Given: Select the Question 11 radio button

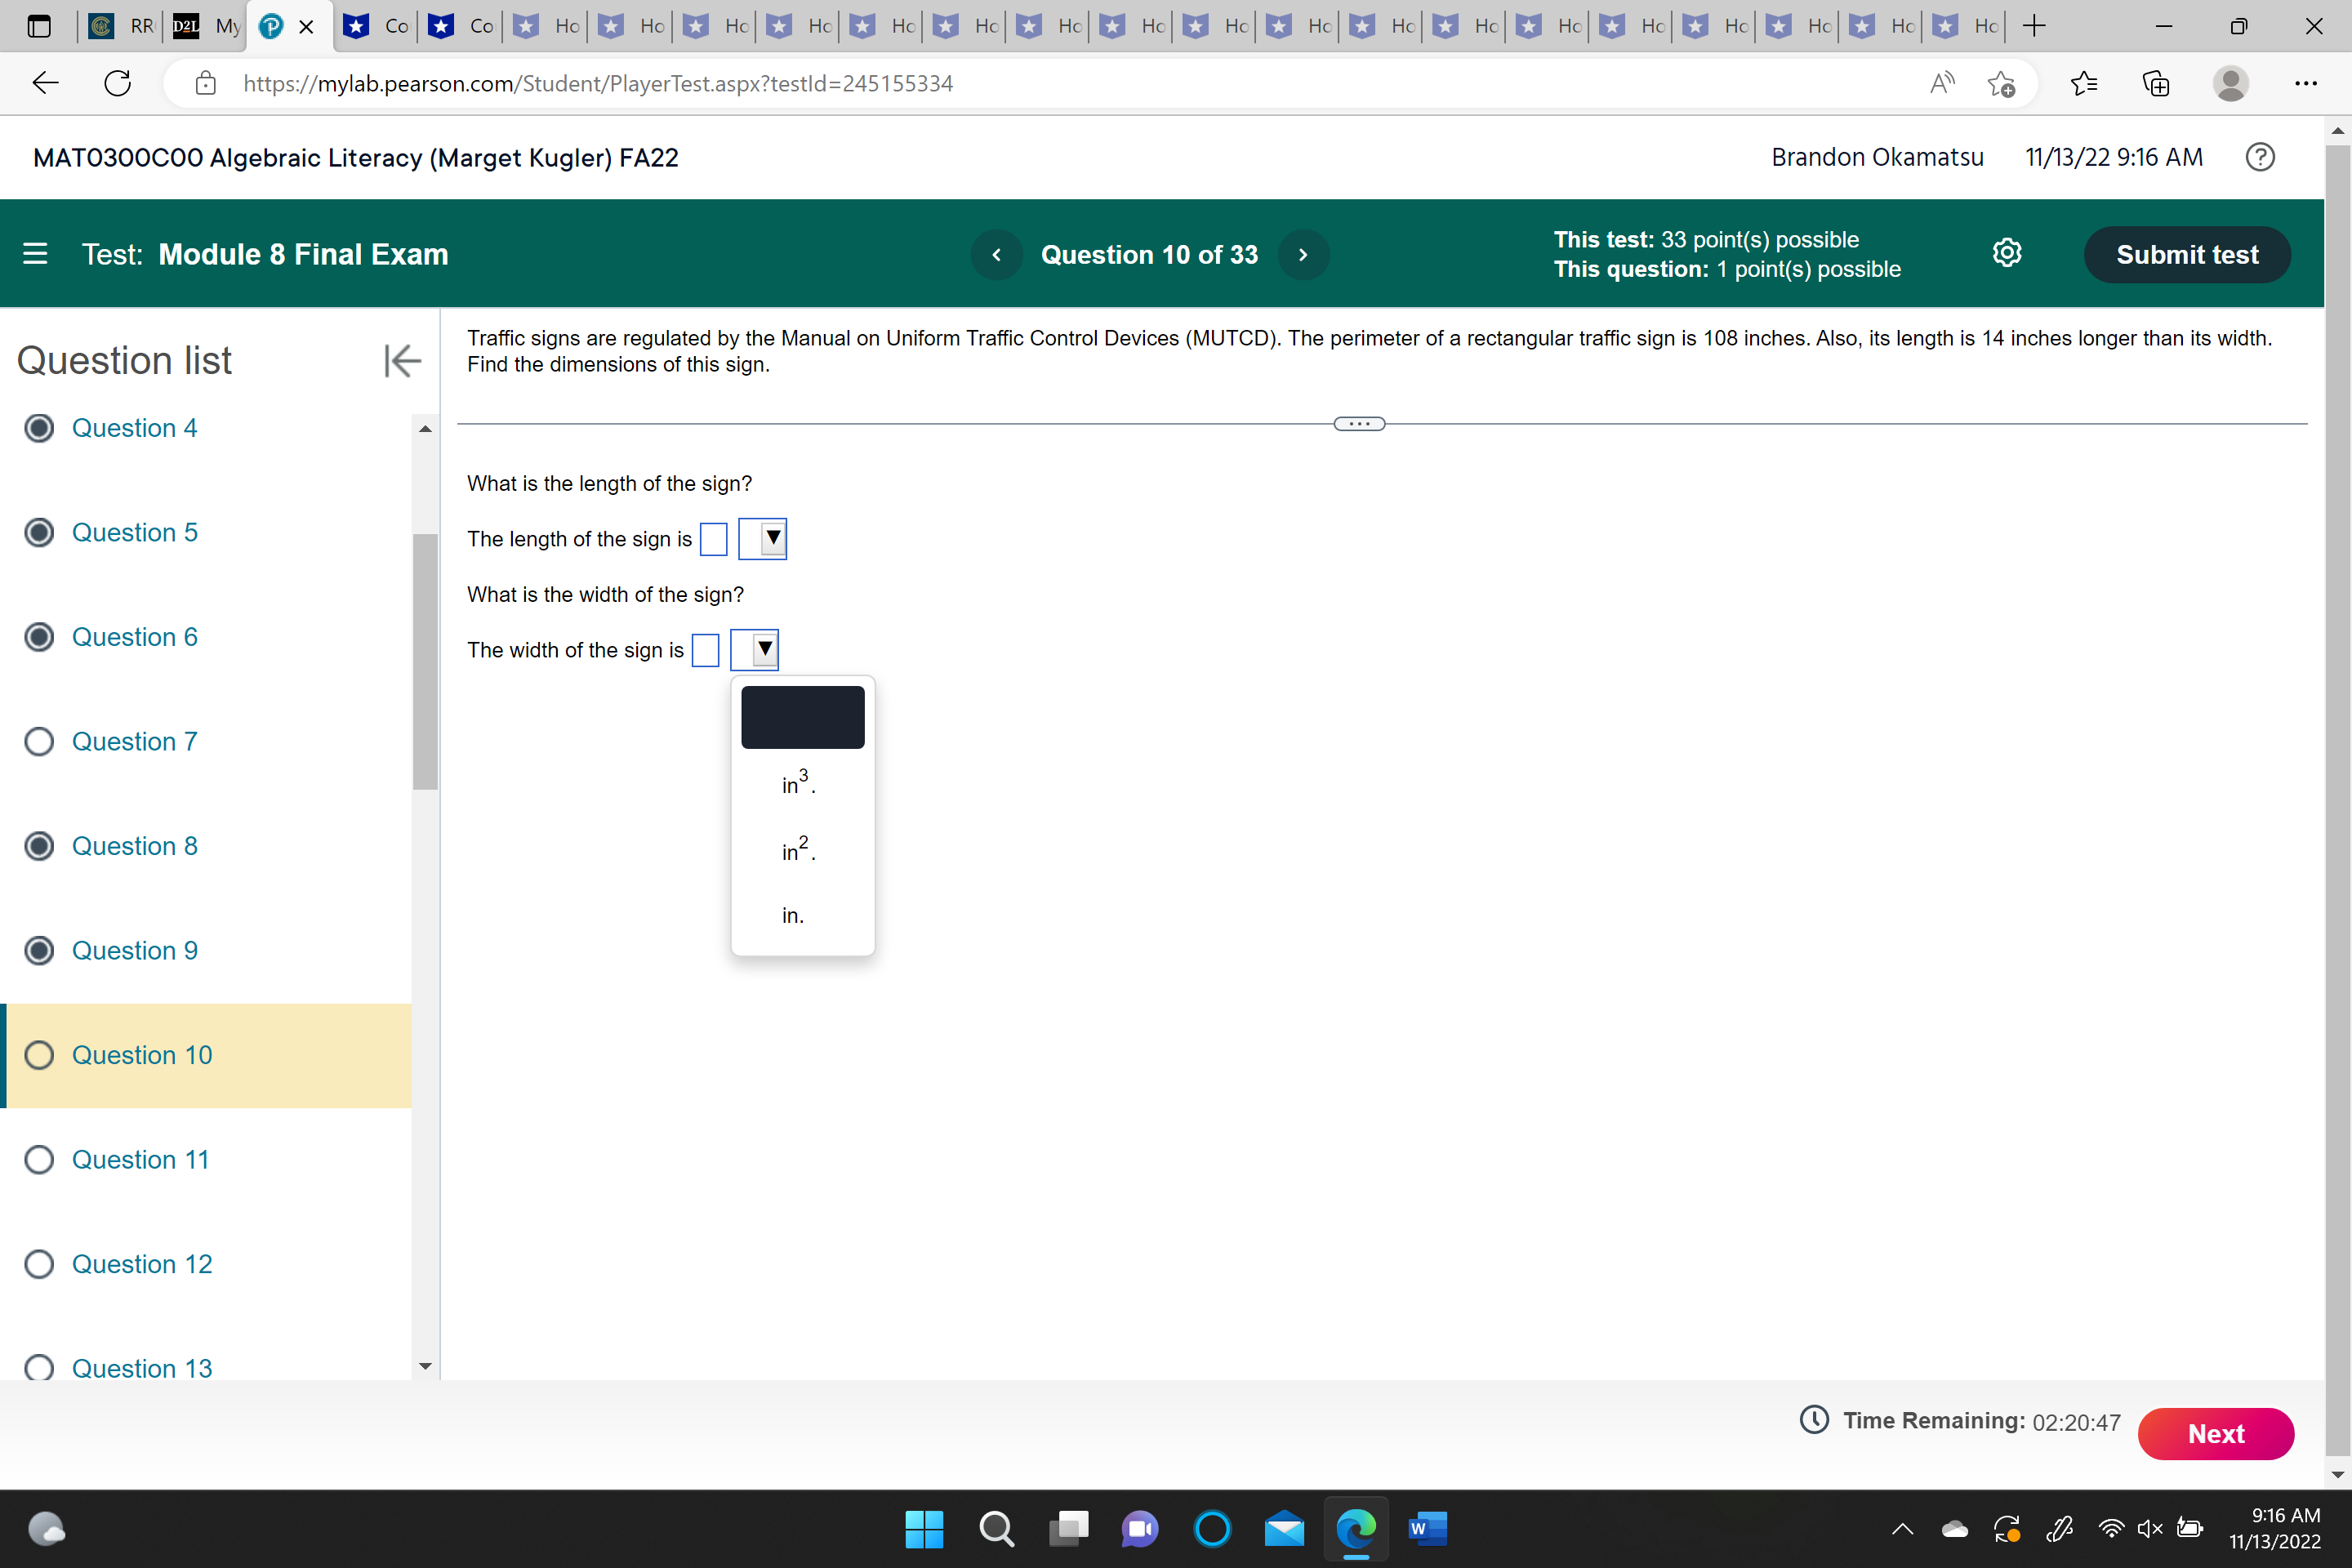Looking at the screenshot, I should coord(39,1160).
